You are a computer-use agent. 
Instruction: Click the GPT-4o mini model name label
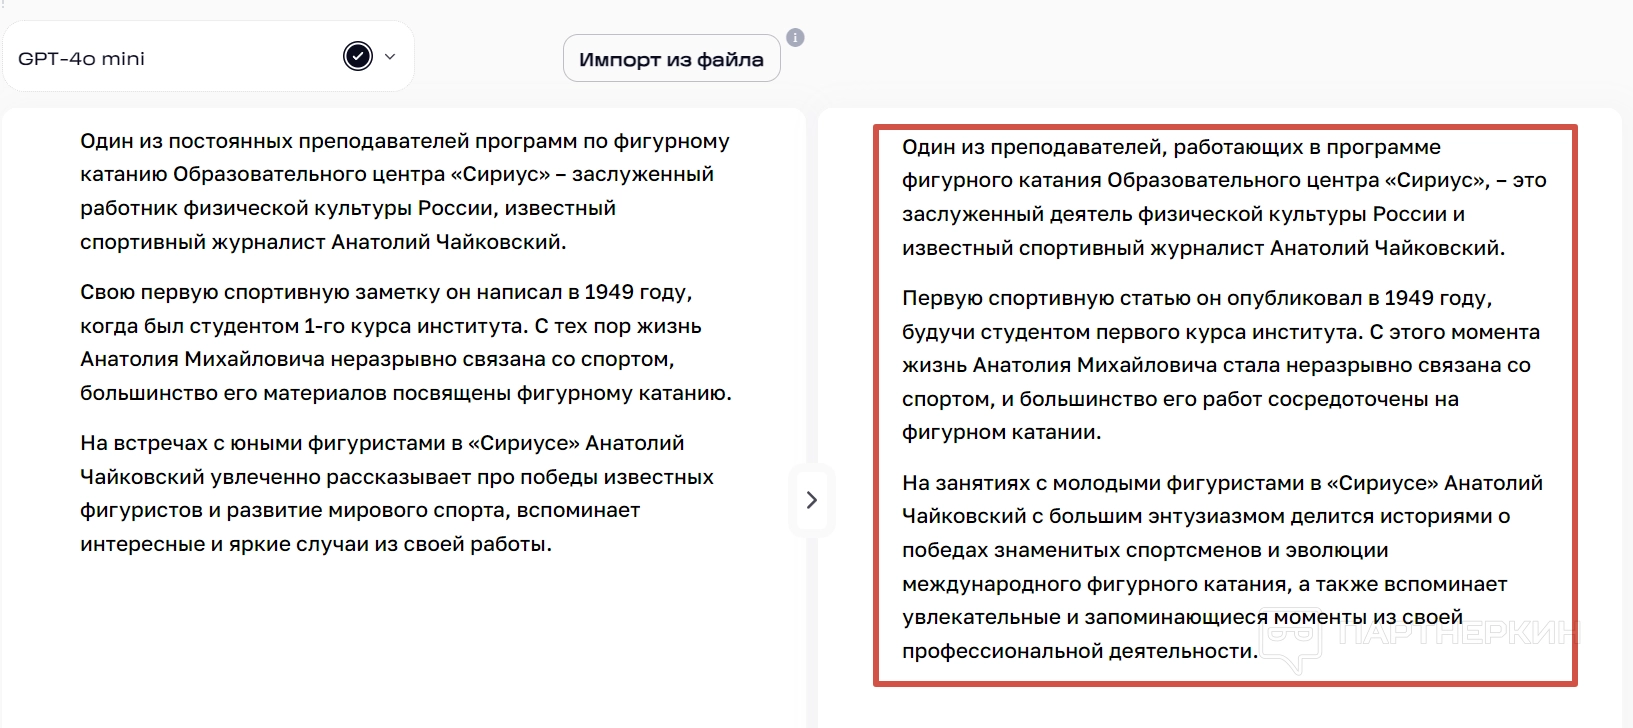point(81,59)
